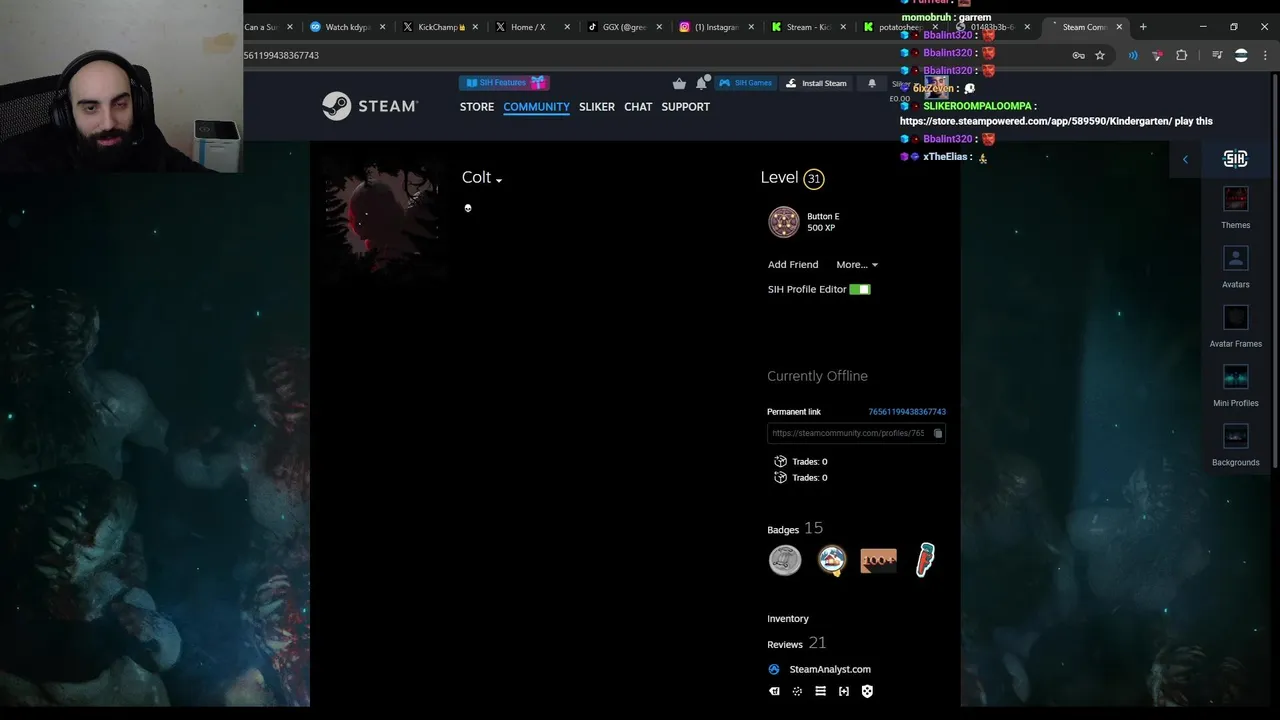Expand the More... dropdown
1280x720 pixels.
pyautogui.click(x=857, y=265)
